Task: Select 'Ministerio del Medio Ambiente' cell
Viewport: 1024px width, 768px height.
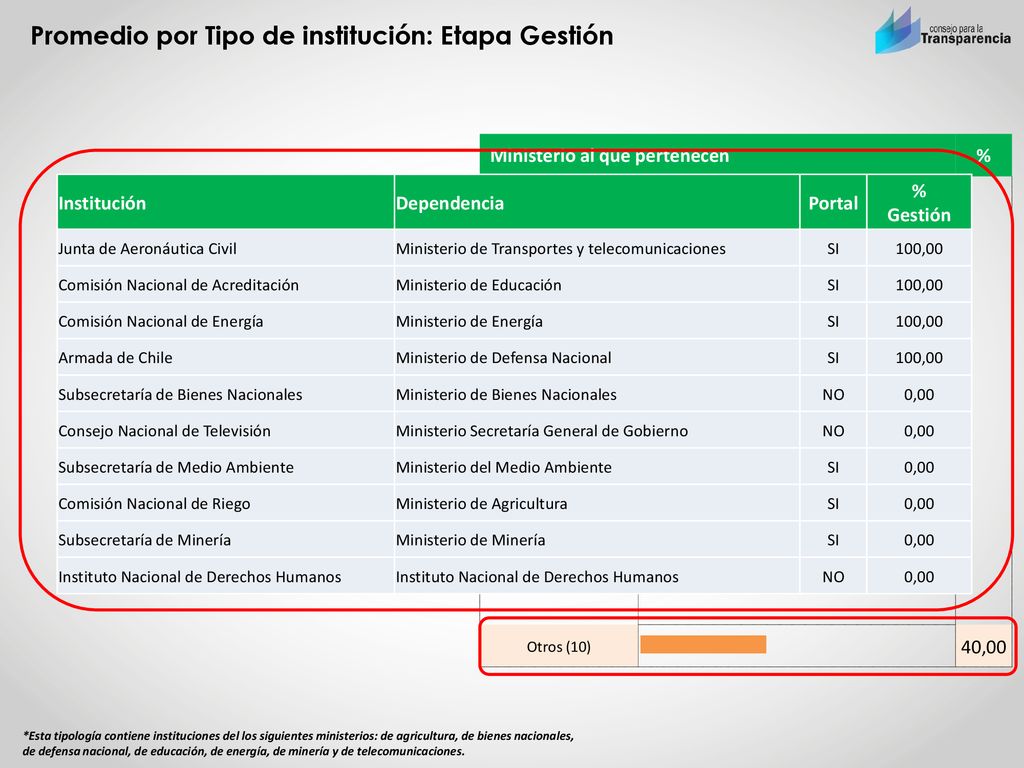Action: [597, 468]
